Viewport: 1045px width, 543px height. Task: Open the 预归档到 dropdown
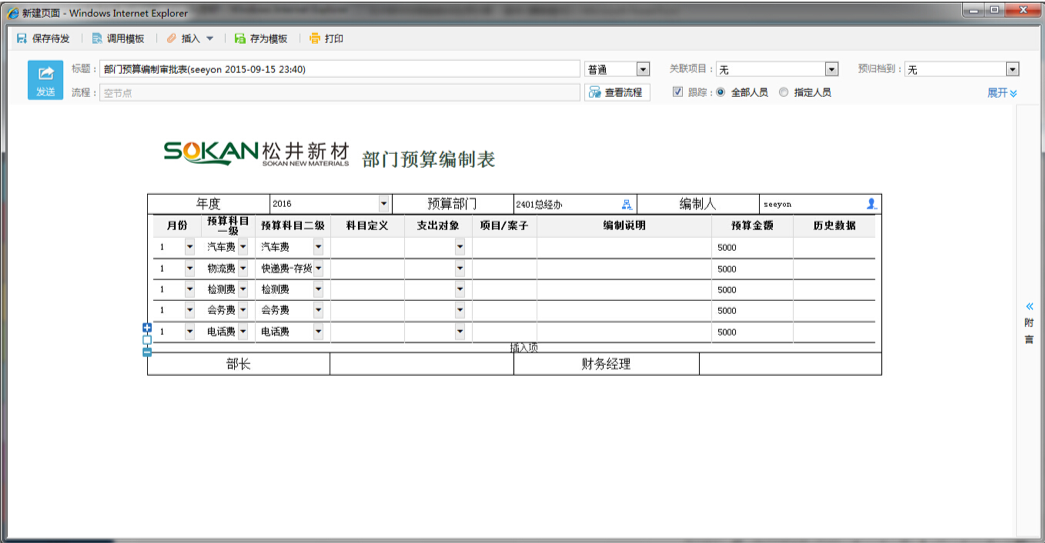1012,69
